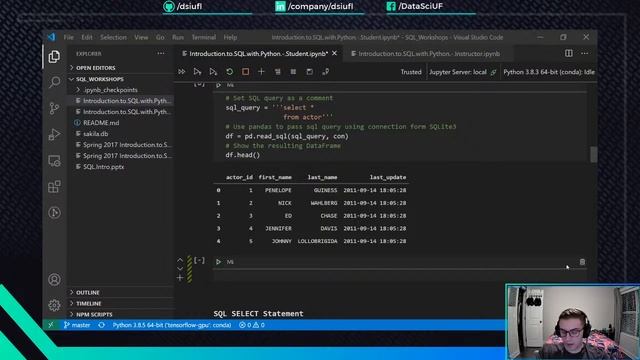Close the Student notebook tab
This screenshot has width=640, height=360.
[x=335, y=53]
